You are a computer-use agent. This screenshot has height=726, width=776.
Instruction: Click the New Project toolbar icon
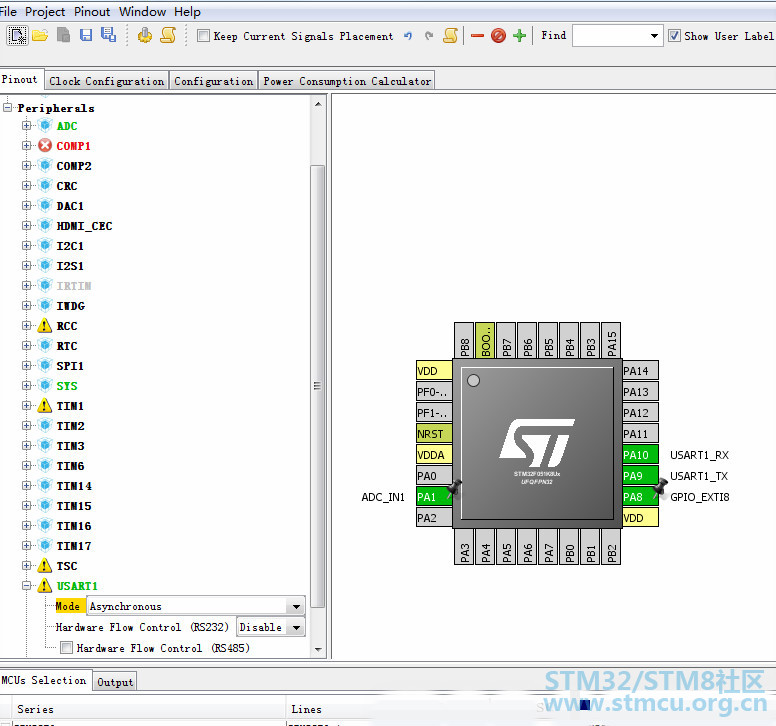click(17, 36)
